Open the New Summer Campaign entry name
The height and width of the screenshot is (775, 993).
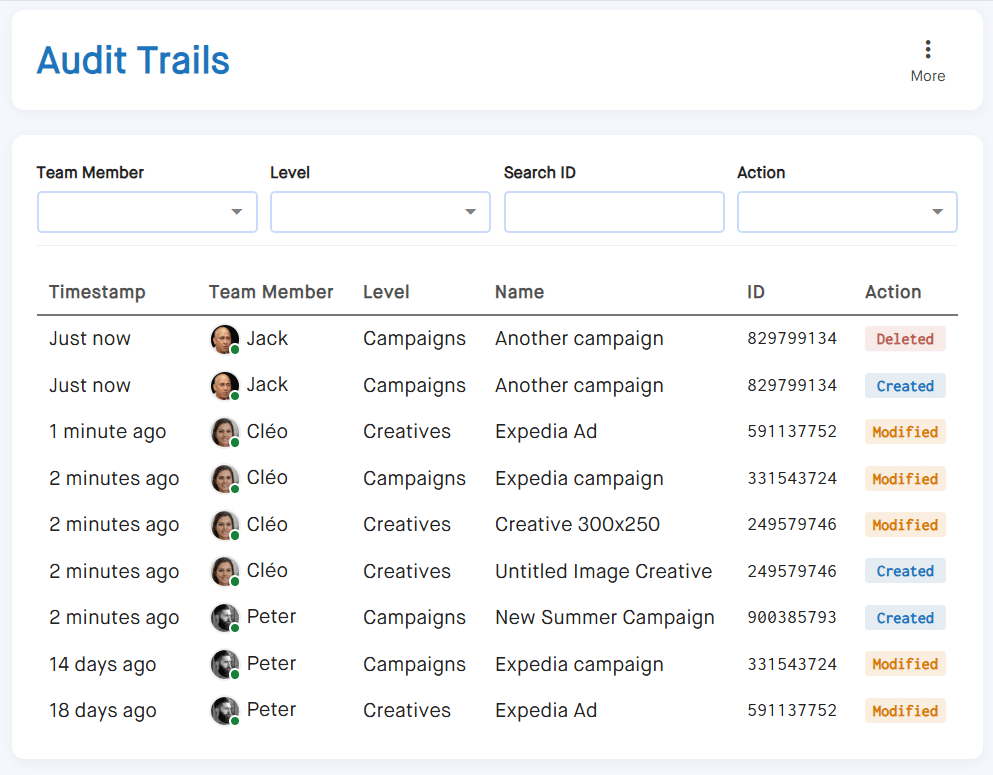(604, 618)
